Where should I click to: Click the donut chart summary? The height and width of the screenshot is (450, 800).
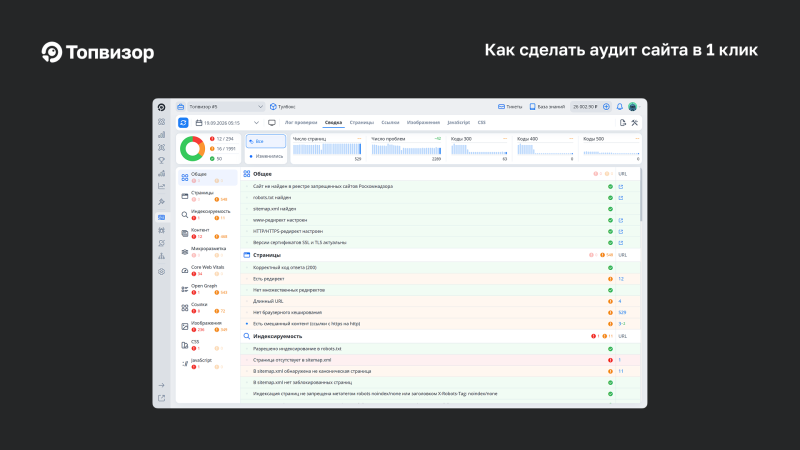[192, 148]
